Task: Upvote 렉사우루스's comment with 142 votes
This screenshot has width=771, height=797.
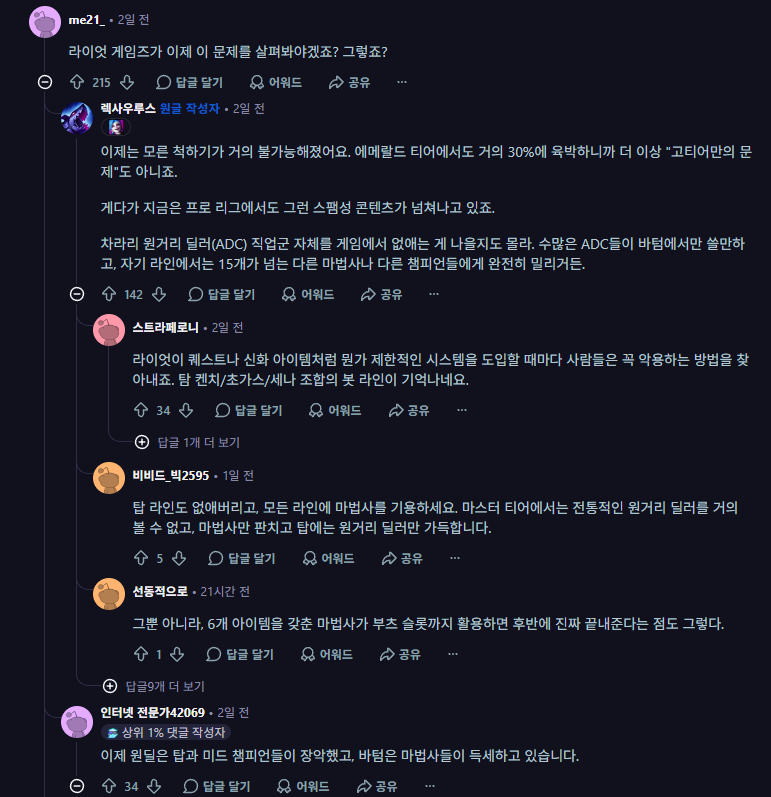Action: tap(109, 294)
